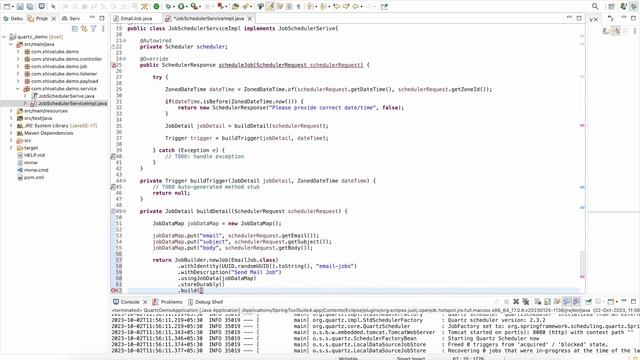Viewport: 640px width, 360px height.
Task: Select mvnw.cmd file in Project Explorer
Action: pyautogui.click(x=36, y=170)
